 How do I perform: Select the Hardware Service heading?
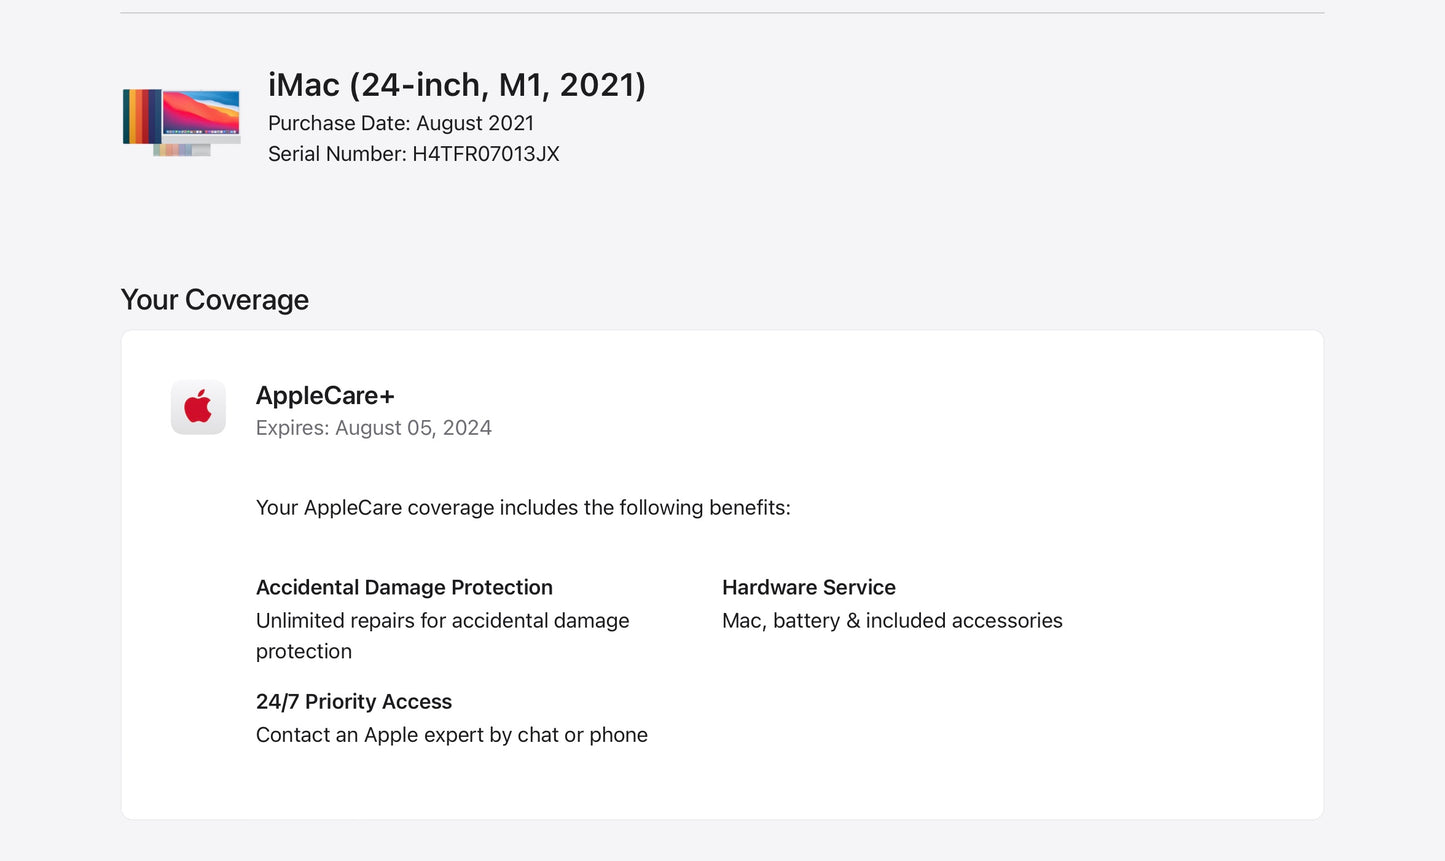coord(808,588)
